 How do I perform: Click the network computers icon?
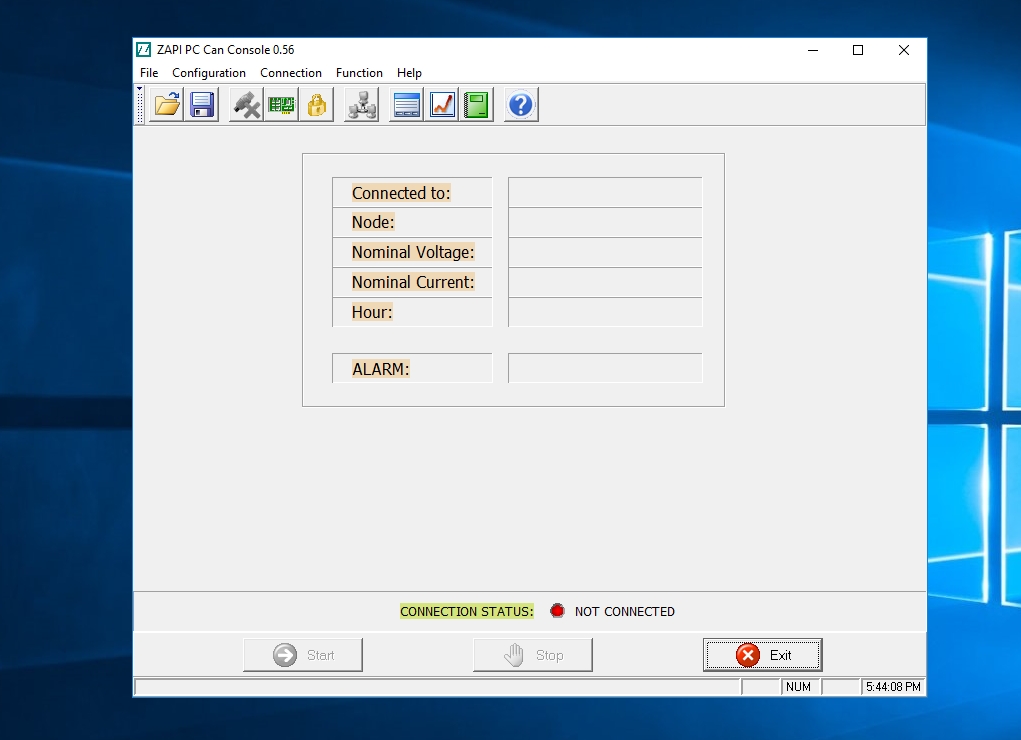pyautogui.click(x=361, y=105)
